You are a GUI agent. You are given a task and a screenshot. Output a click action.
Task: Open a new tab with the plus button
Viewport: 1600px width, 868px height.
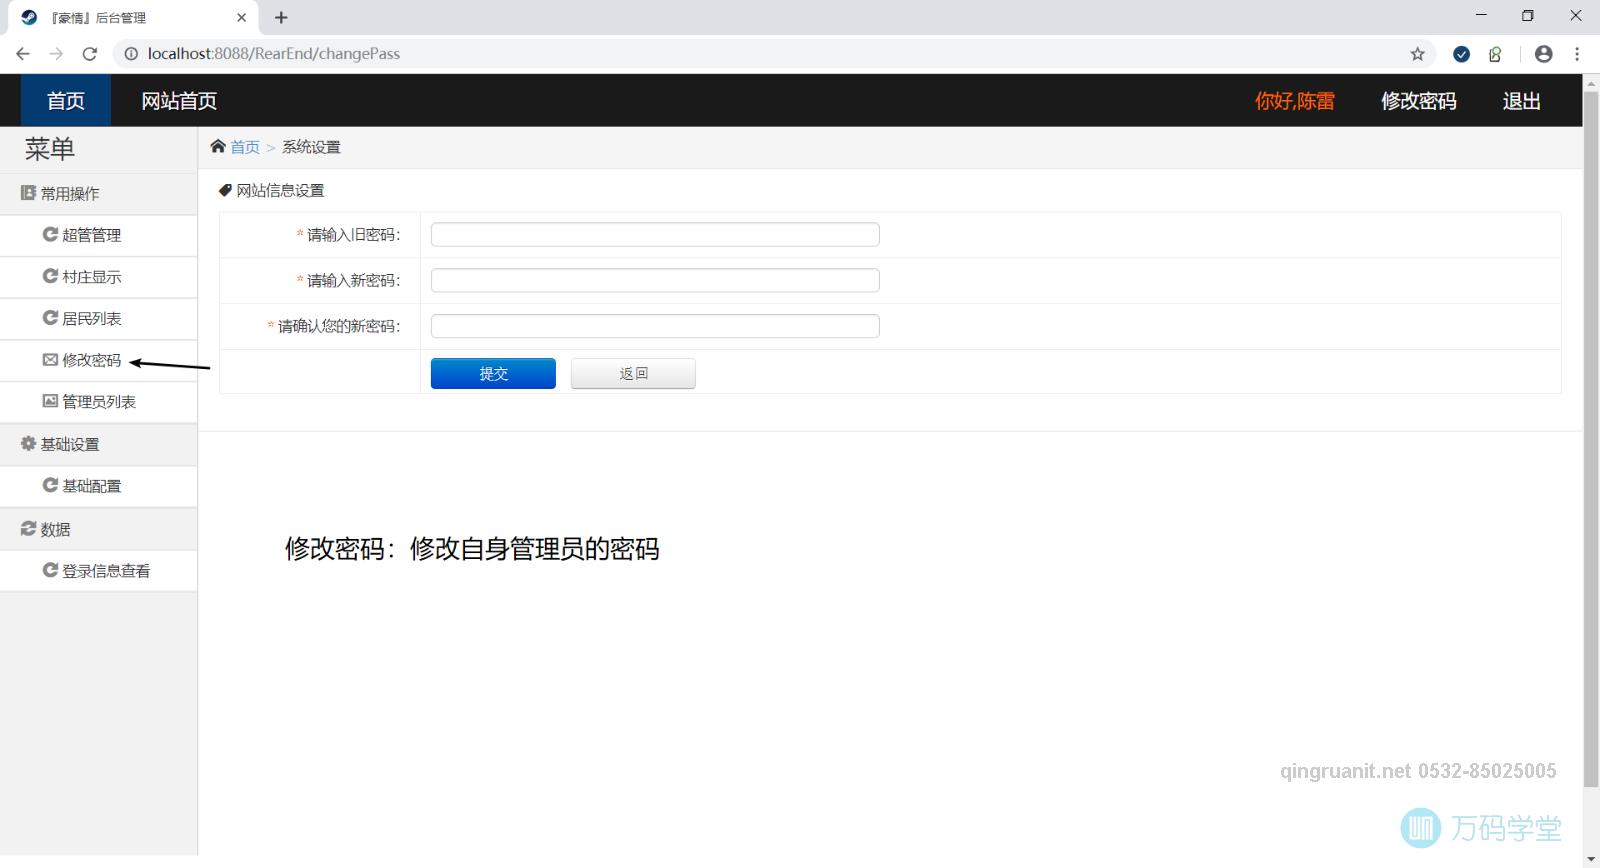pos(281,17)
